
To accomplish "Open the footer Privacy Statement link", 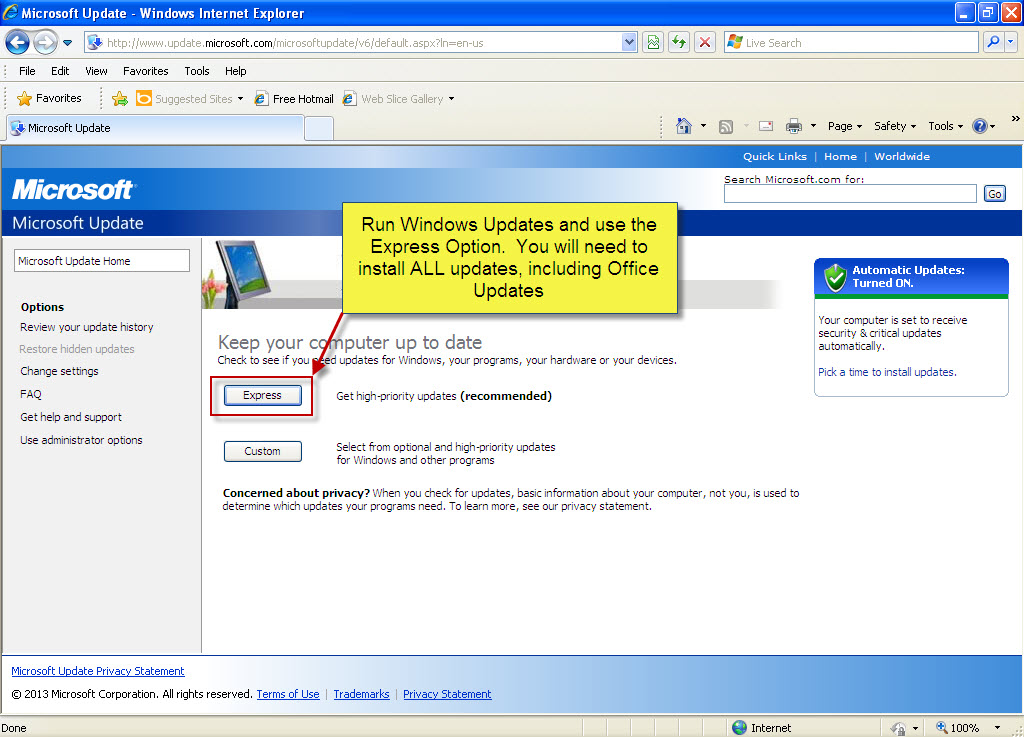I will click(x=447, y=694).
